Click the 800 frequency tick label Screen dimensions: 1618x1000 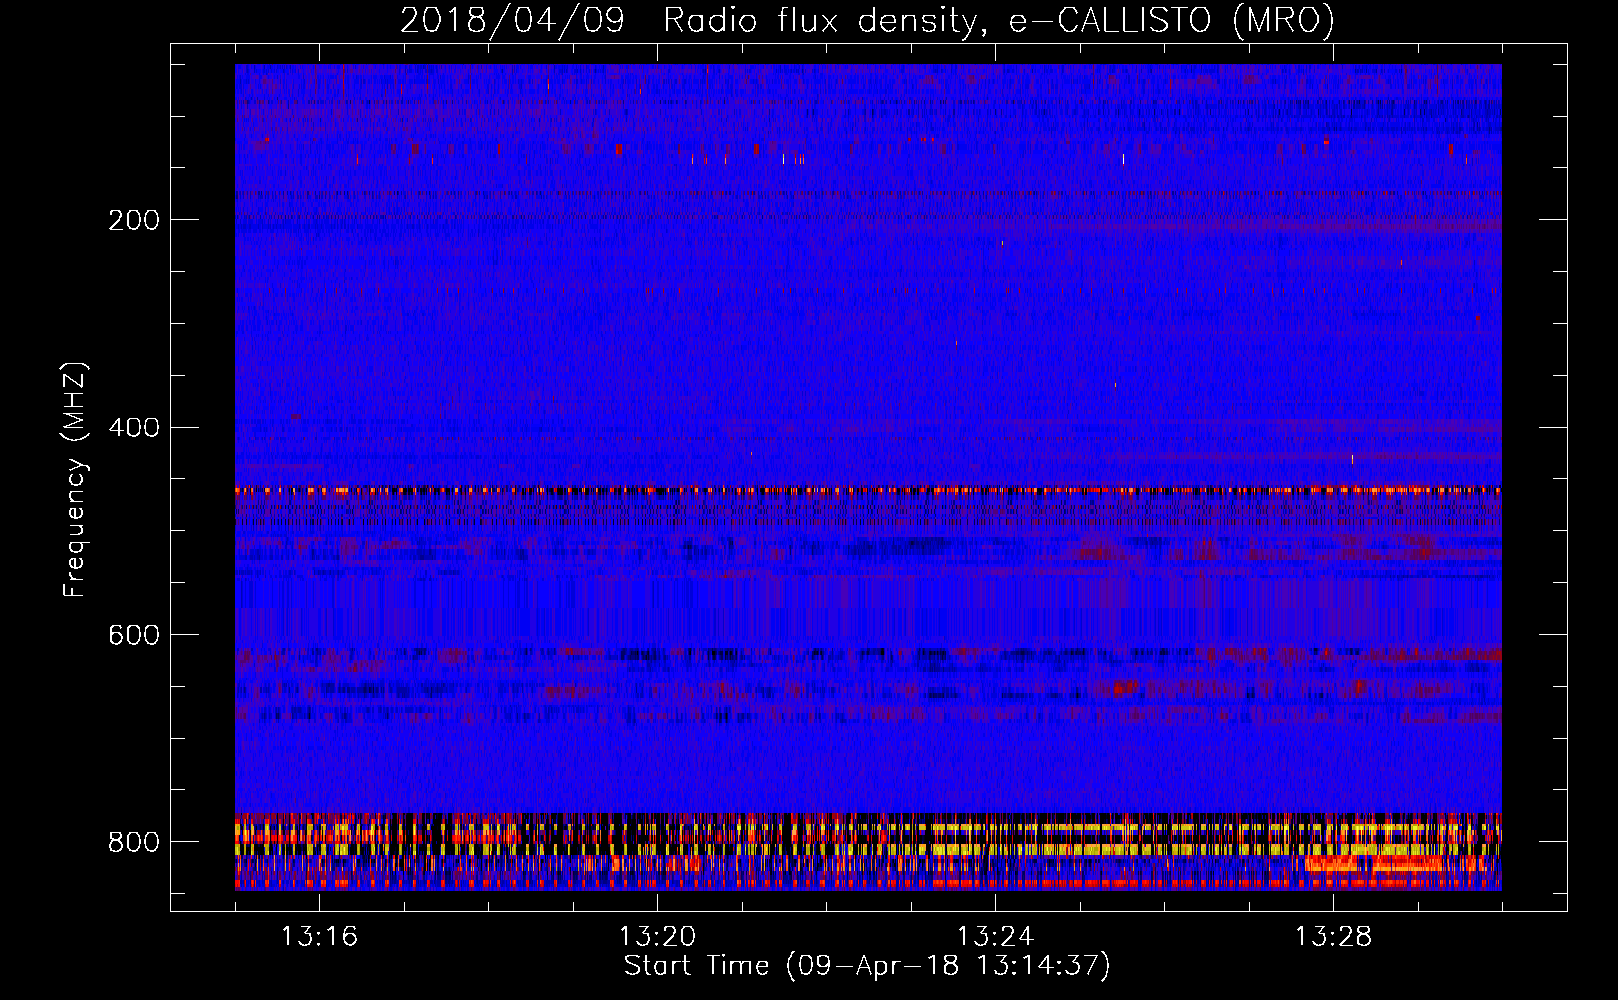click(133, 842)
